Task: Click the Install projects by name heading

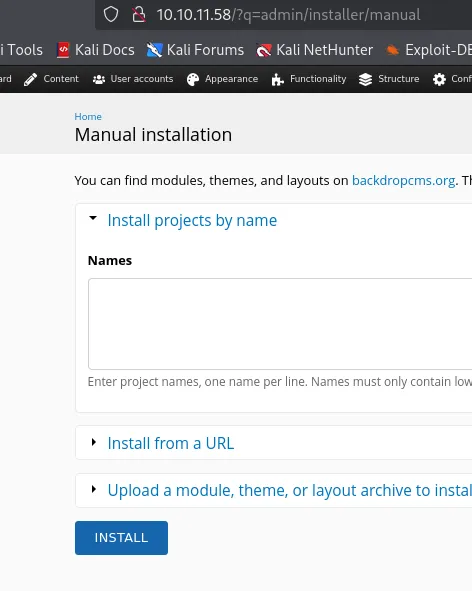Action: [x=192, y=220]
